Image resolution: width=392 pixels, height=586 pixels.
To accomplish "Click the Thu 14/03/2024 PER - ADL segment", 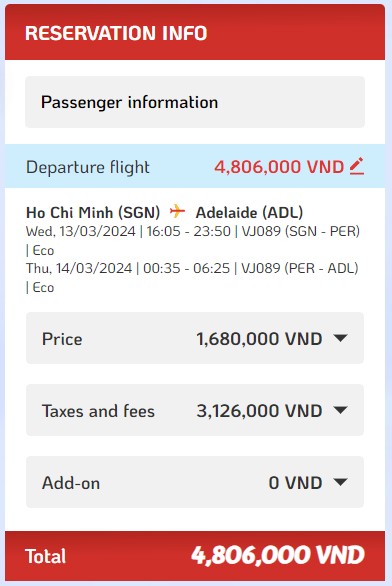I will [192, 278].
